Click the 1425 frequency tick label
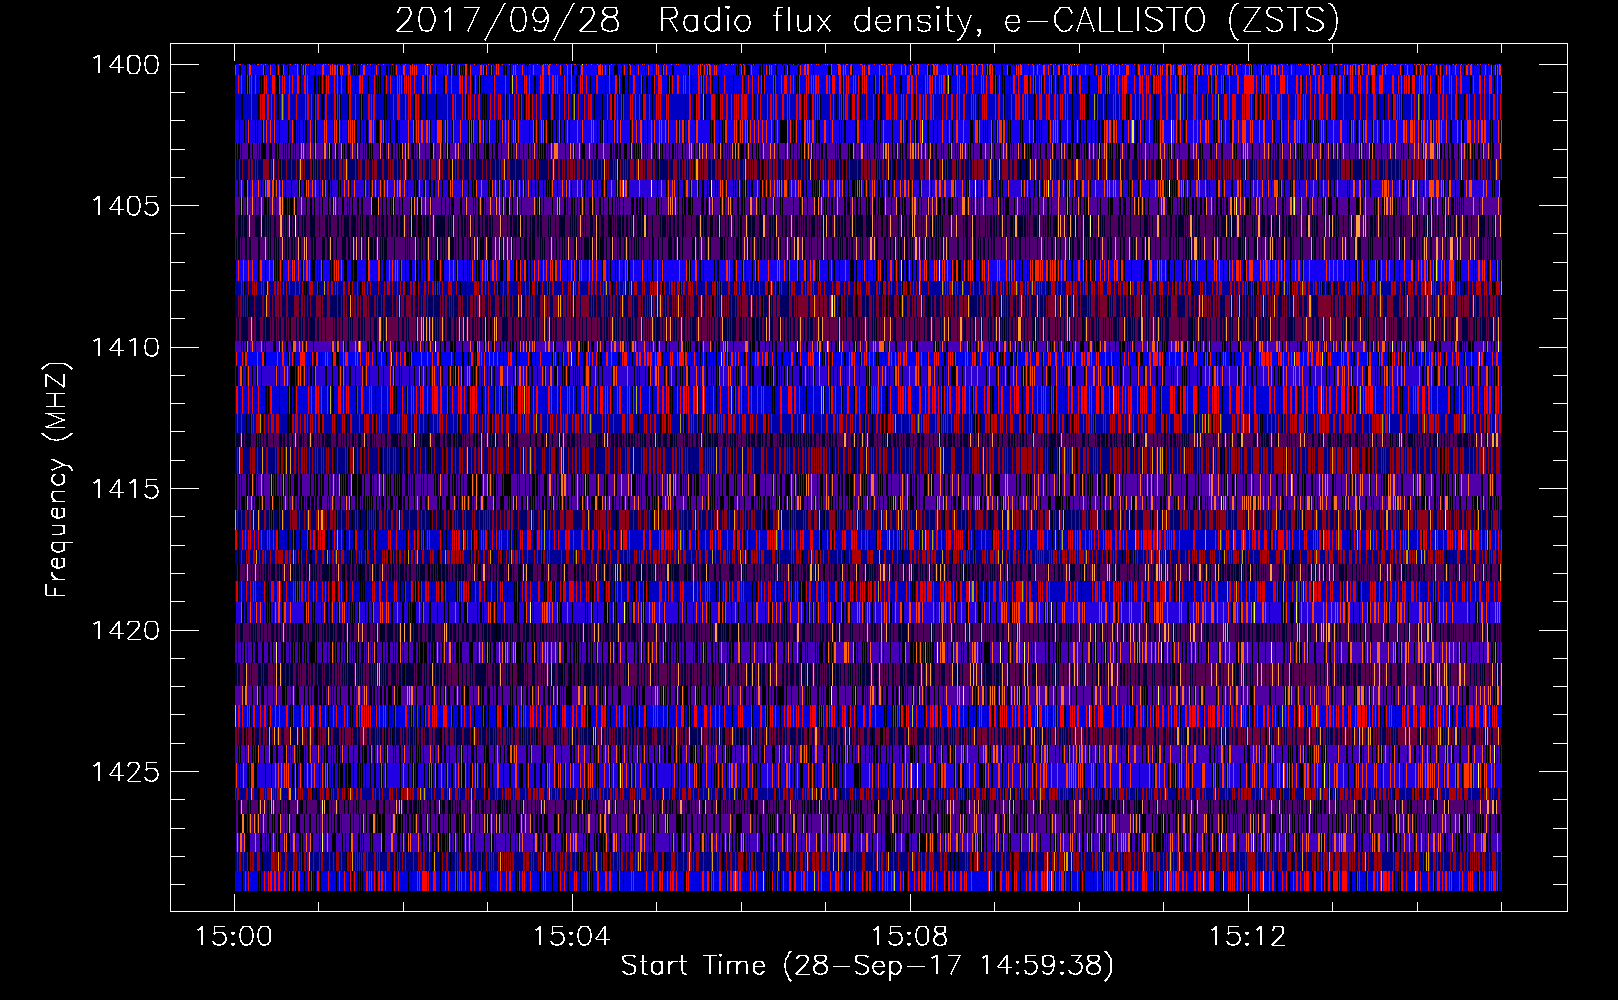The height and width of the screenshot is (1000, 1618). point(125,772)
